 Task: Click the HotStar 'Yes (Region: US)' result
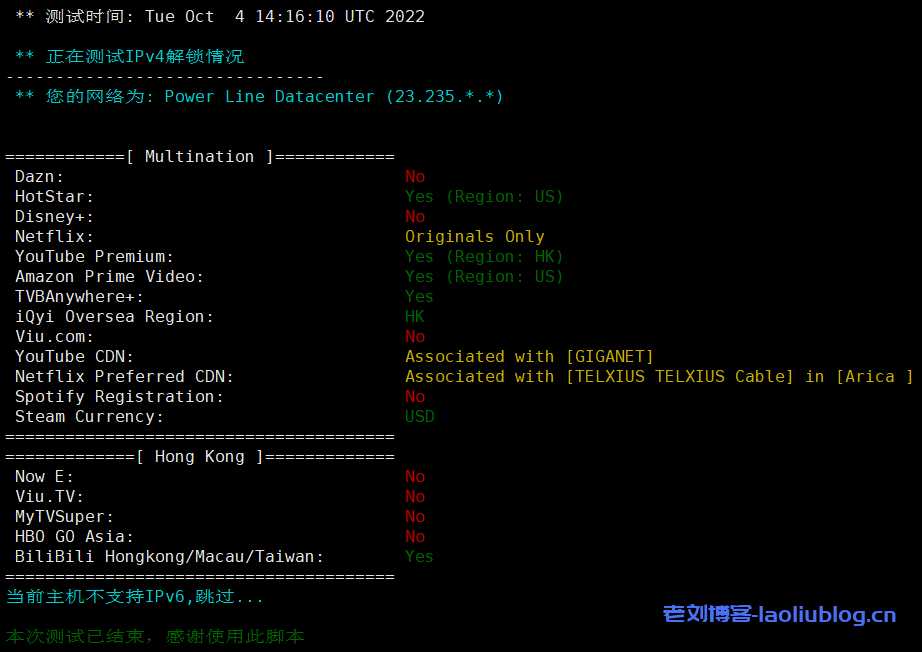(484, 196)
